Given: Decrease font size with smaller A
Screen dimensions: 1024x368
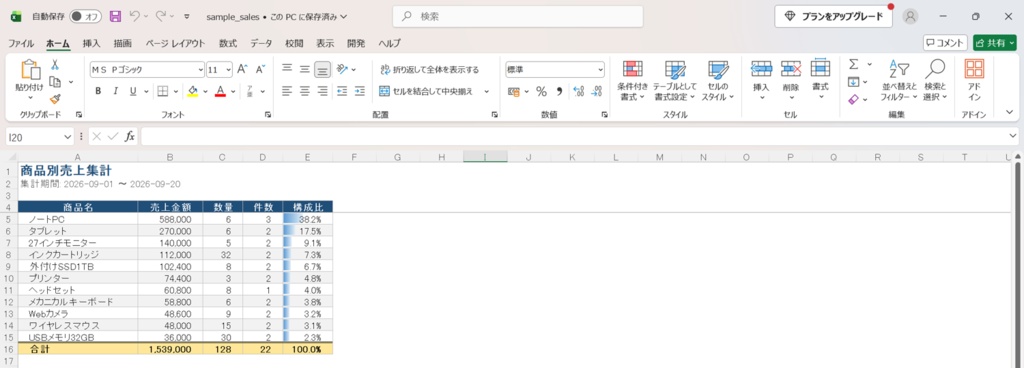Looking at the screenshot, I should 260,69.
